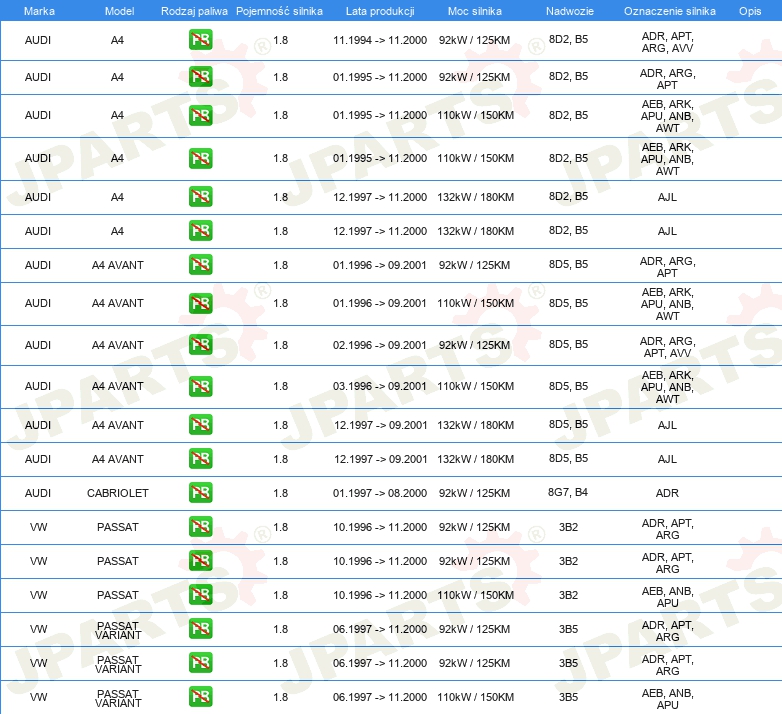Select 110kW / 150KM in PASSAT 3B2 row

click(x=475, y=595)
